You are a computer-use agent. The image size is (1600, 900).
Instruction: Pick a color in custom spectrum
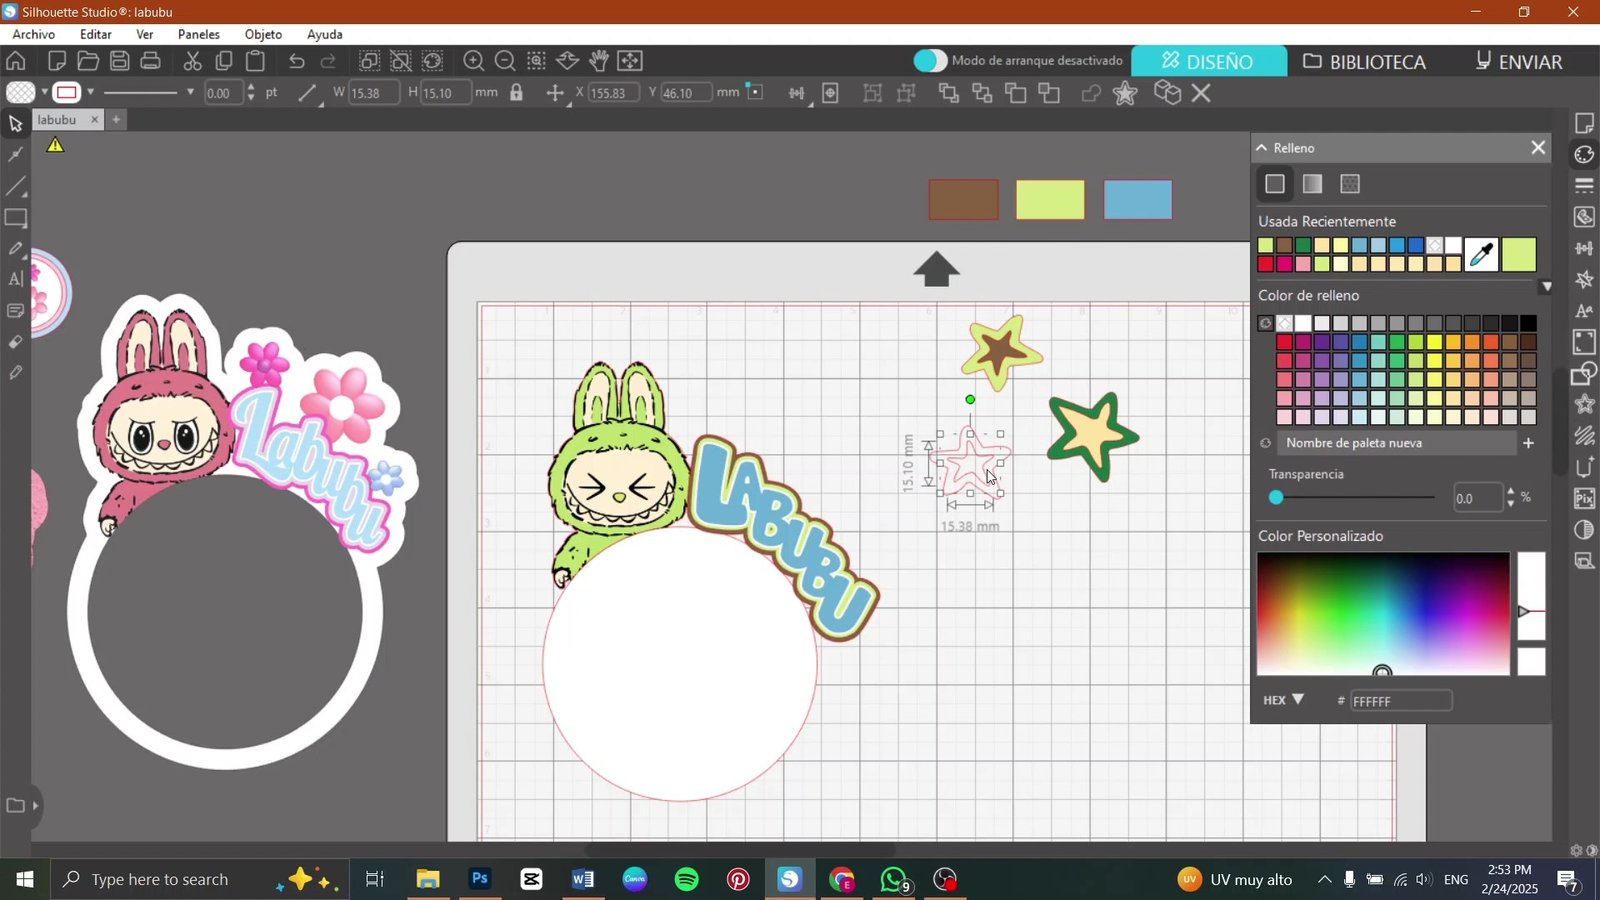click(x=1383, y=614)
